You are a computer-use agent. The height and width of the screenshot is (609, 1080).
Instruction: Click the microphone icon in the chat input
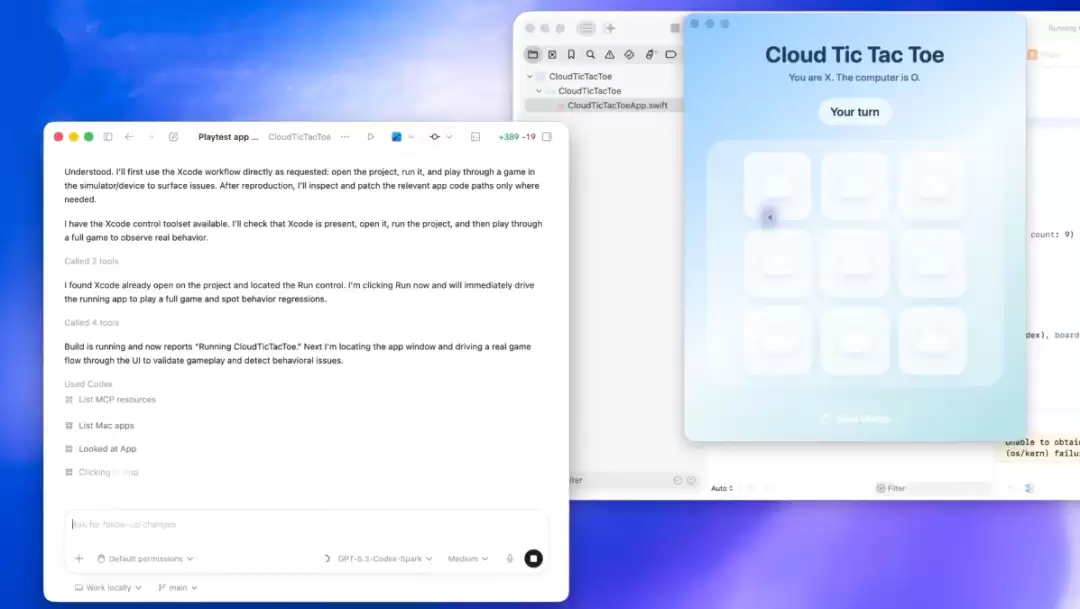pyautogui.click(x=510, y=558)
